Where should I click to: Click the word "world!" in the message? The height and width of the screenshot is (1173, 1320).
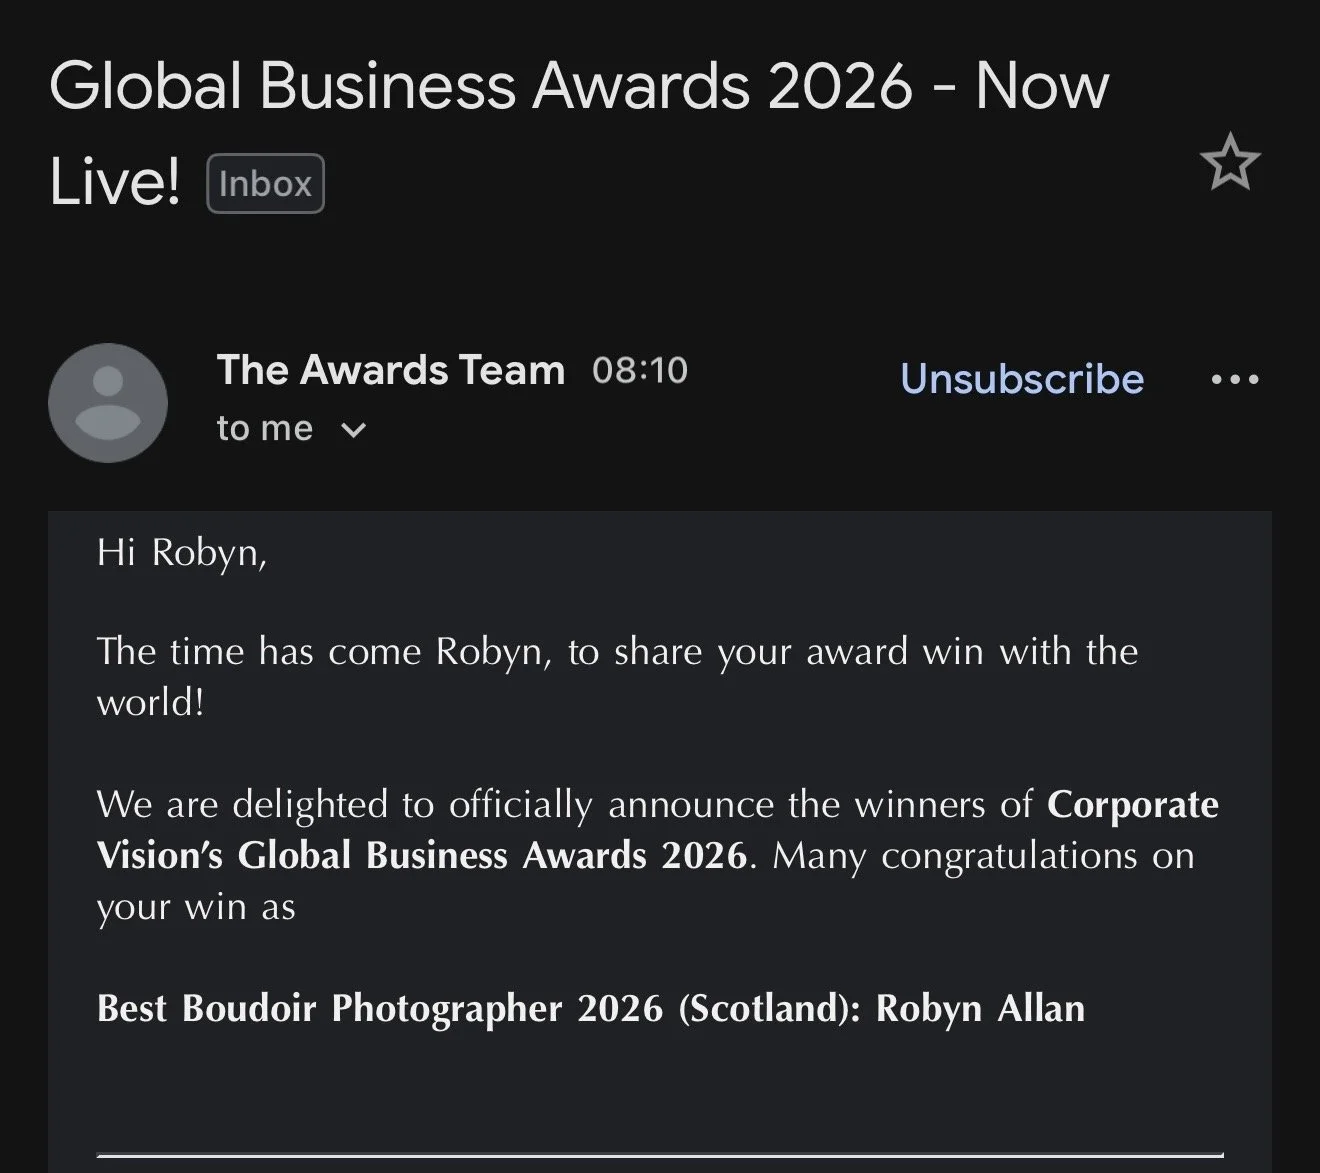click(151, 703)
